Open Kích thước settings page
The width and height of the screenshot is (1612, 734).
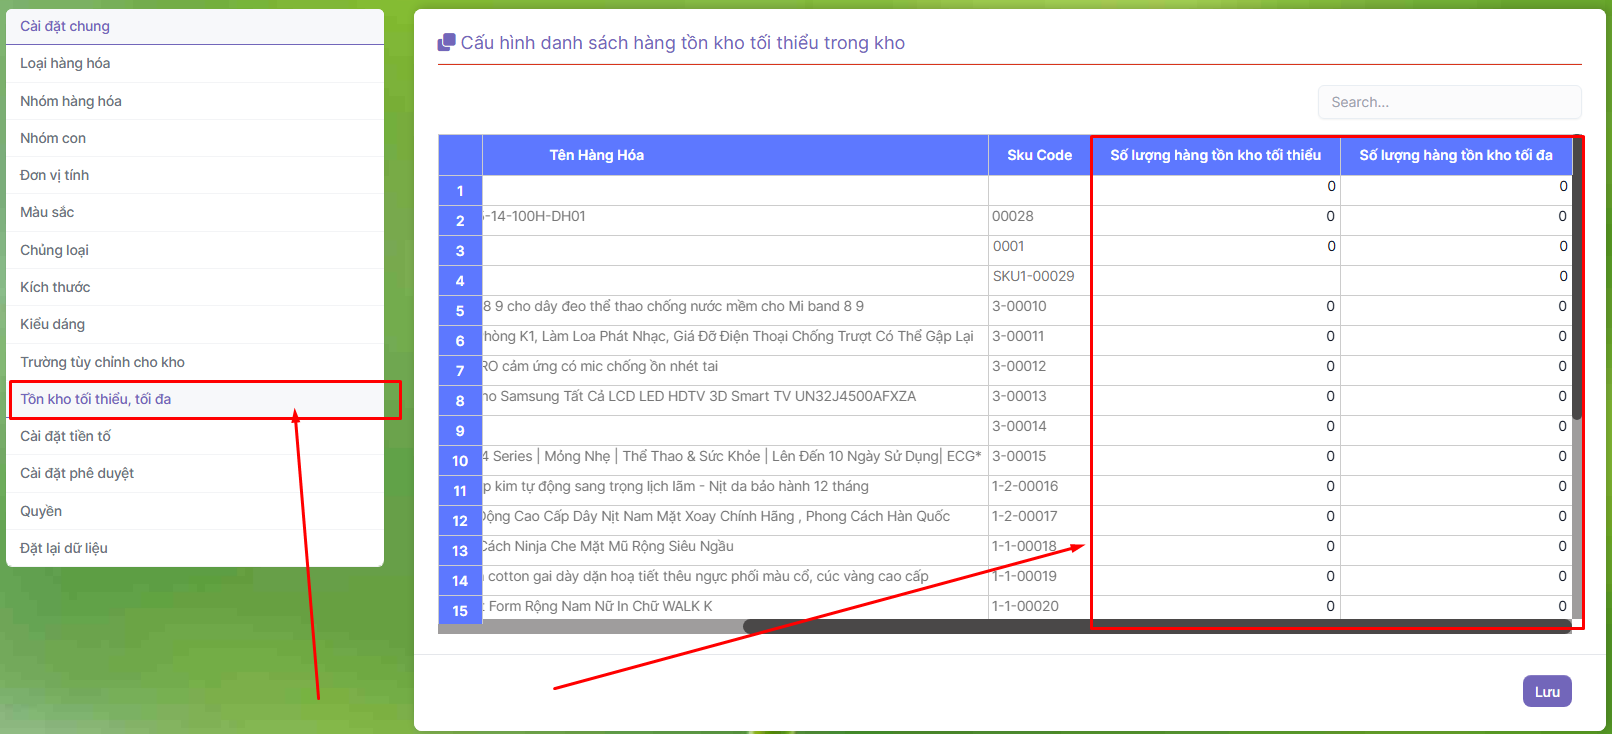coord(55,287)
